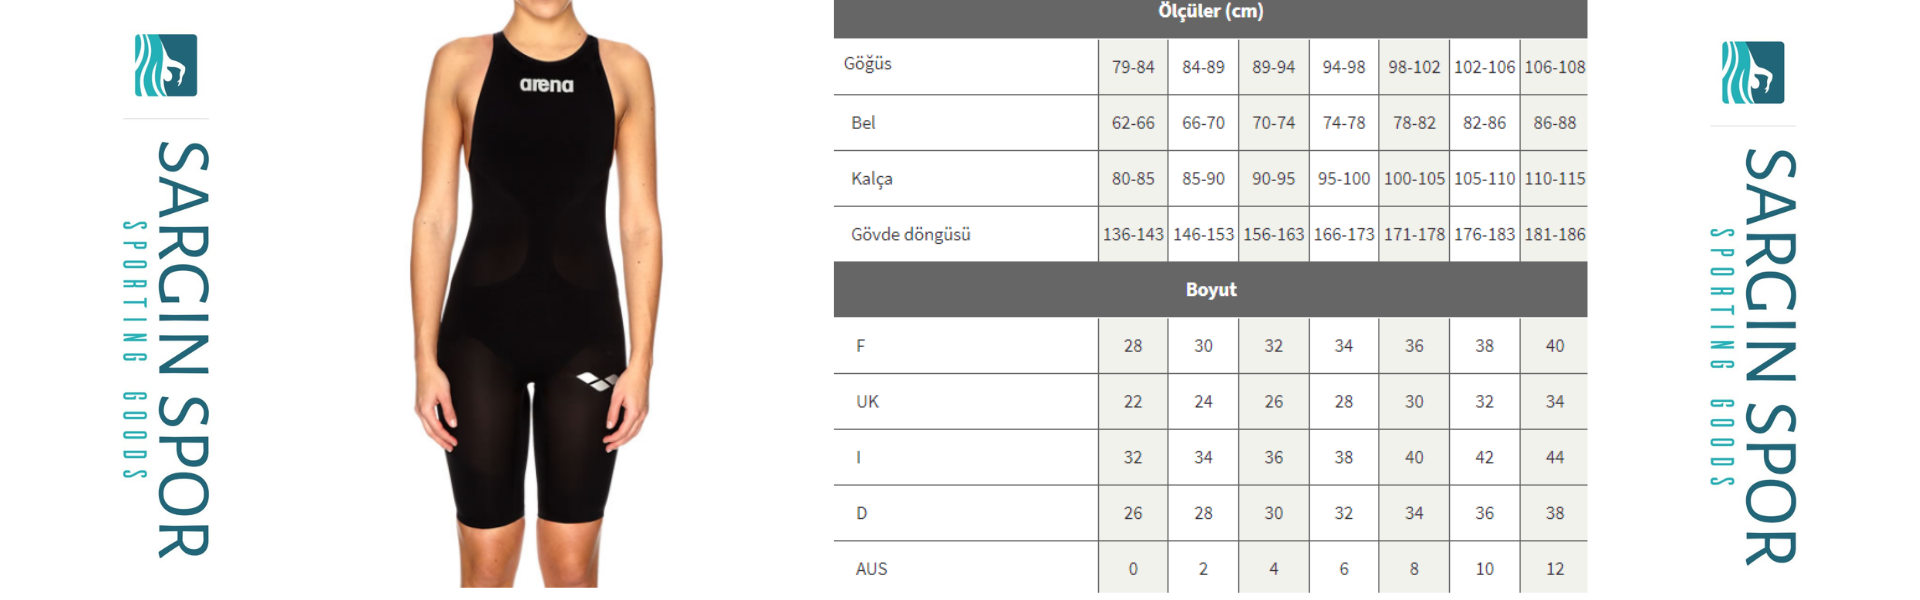Click the swimsuit model product image
Image resolution: width=1920 pixels, height=600 pixels.
[x=537, y=294]
